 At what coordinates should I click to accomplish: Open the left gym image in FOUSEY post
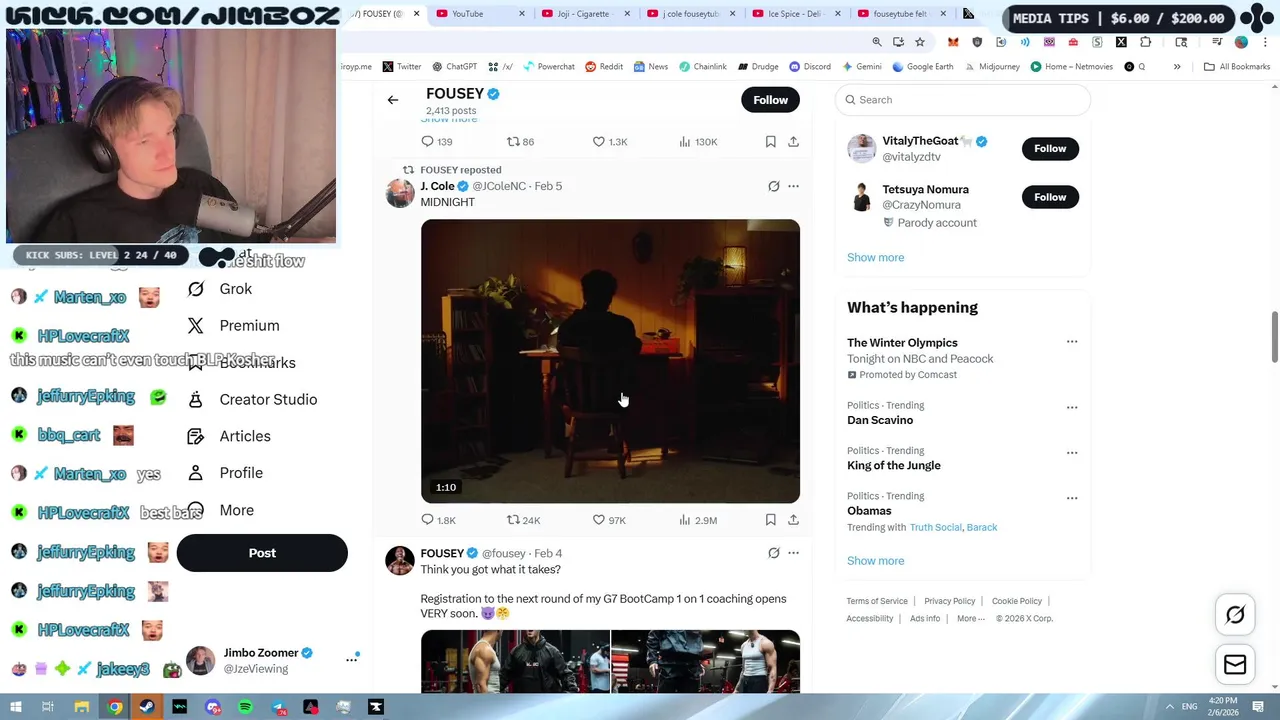pos(514,661)
